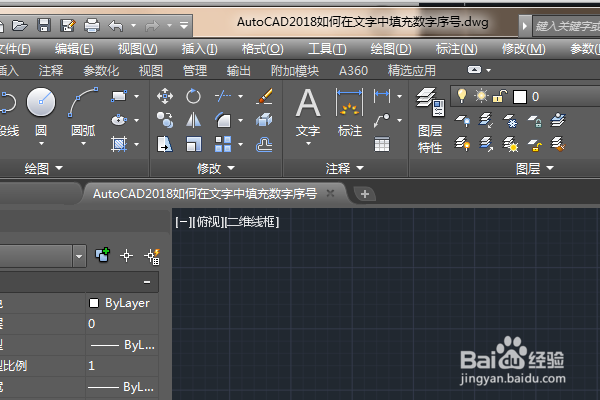Activate the Rotate tool
Screen dimensions: 600x400
tap(193, 96)
